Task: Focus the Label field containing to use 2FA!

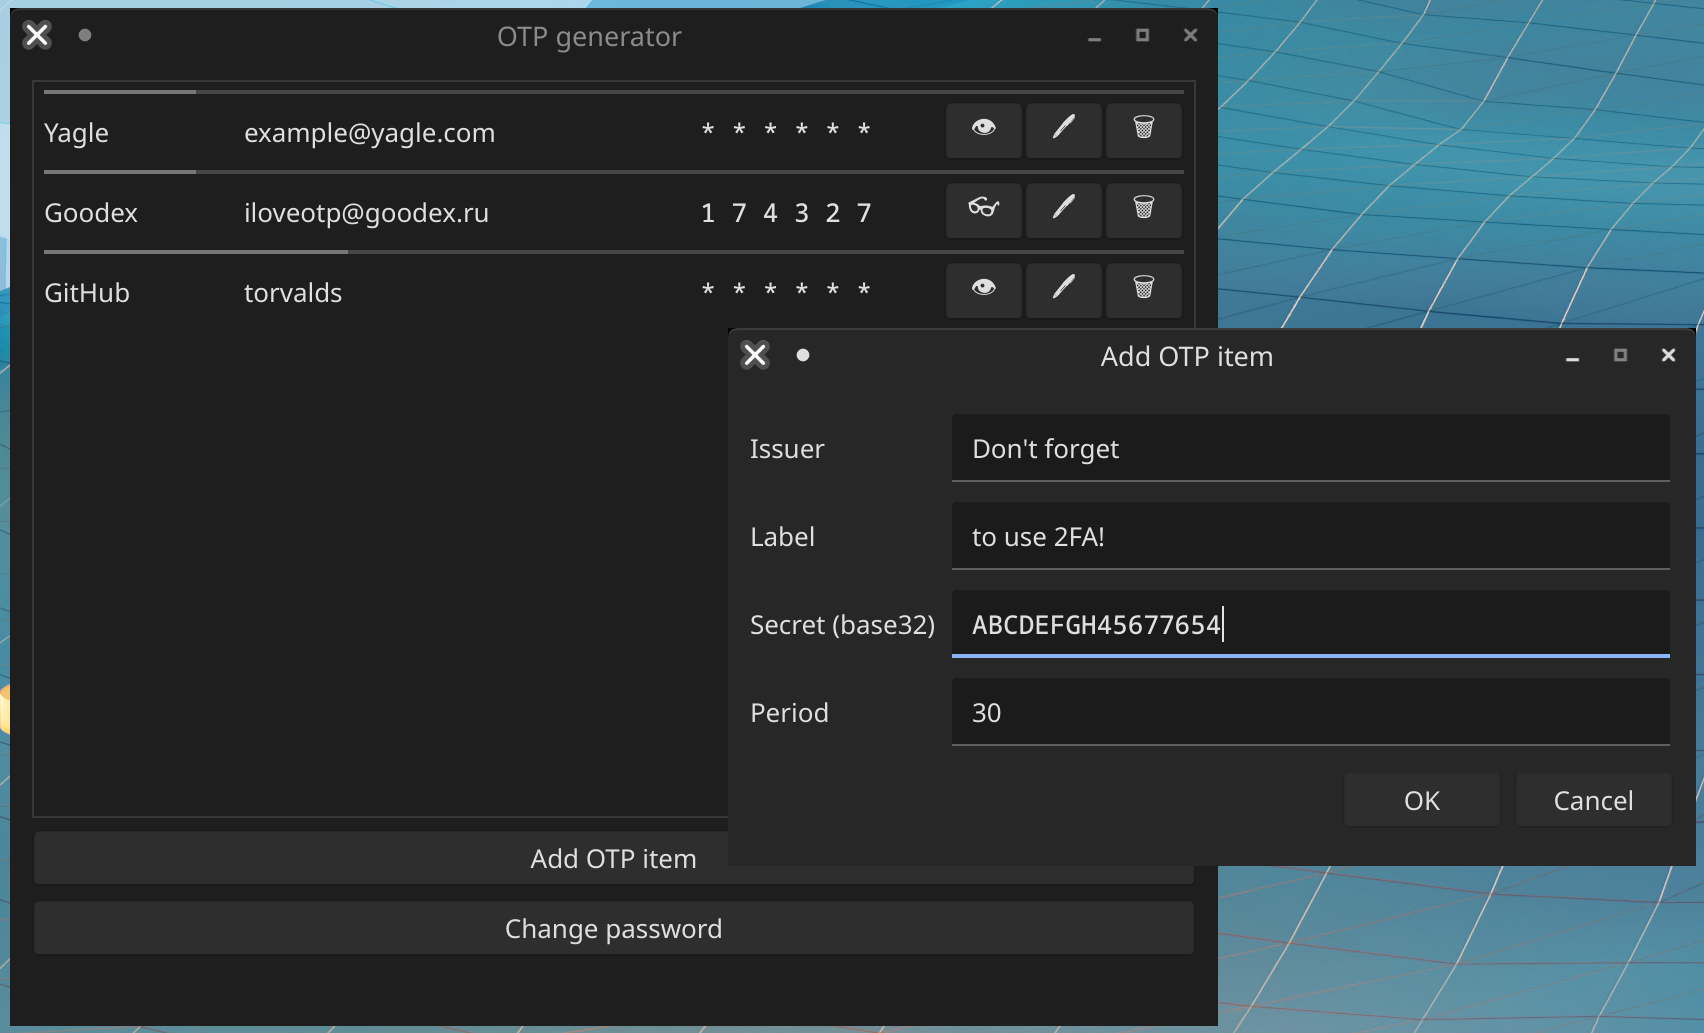Action: click(x=1310, y=536)
